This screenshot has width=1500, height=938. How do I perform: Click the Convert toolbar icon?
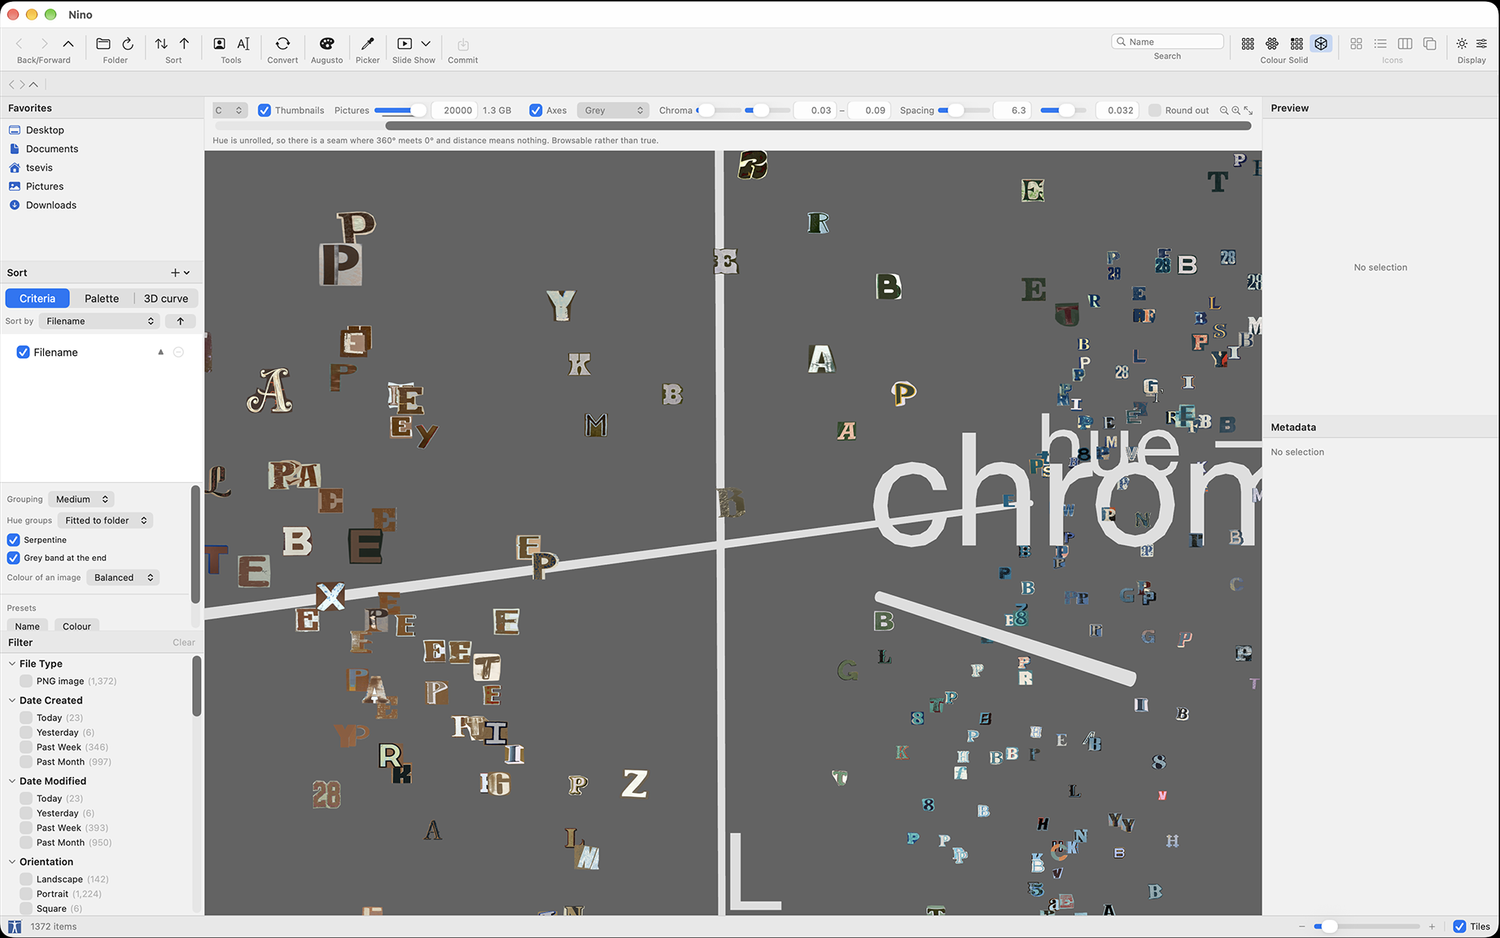[283, 44]
